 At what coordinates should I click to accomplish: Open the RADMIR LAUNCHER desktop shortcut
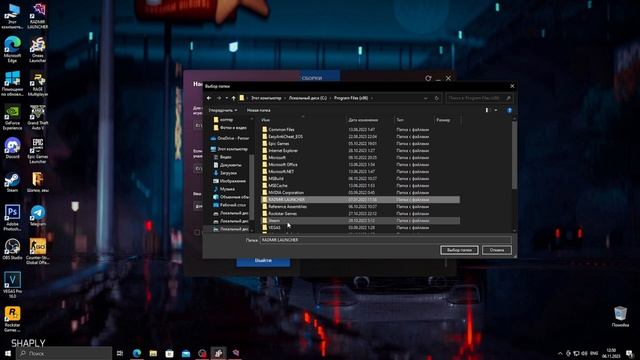pyautogui.click(x=38, y=16)
